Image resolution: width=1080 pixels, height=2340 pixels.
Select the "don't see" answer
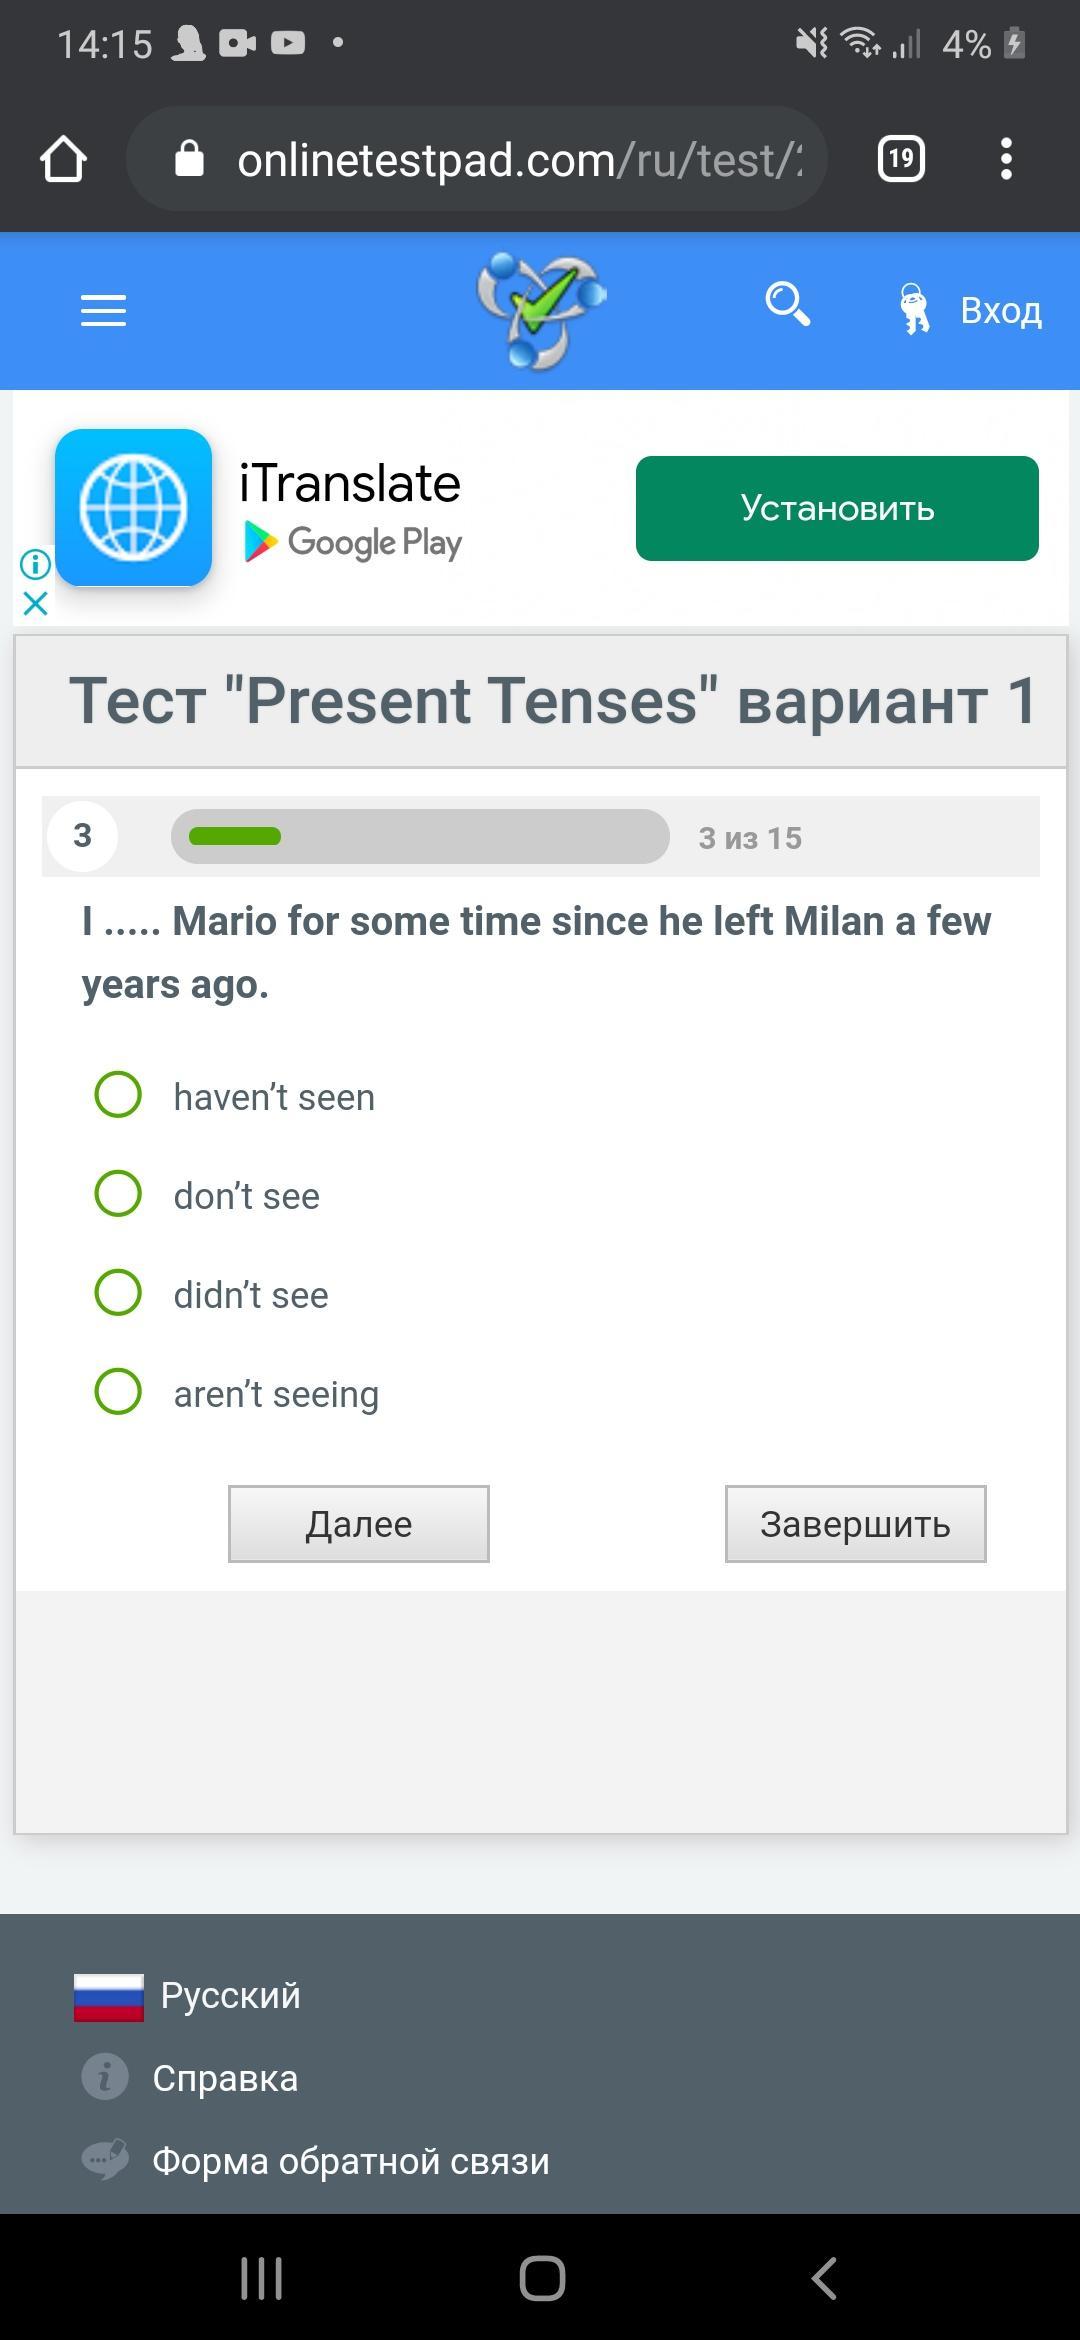pos(118,1194)
